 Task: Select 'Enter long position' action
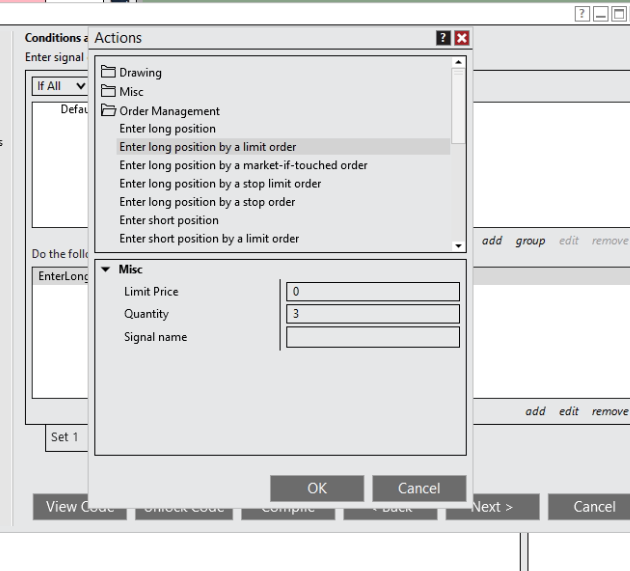pos(167,129)
